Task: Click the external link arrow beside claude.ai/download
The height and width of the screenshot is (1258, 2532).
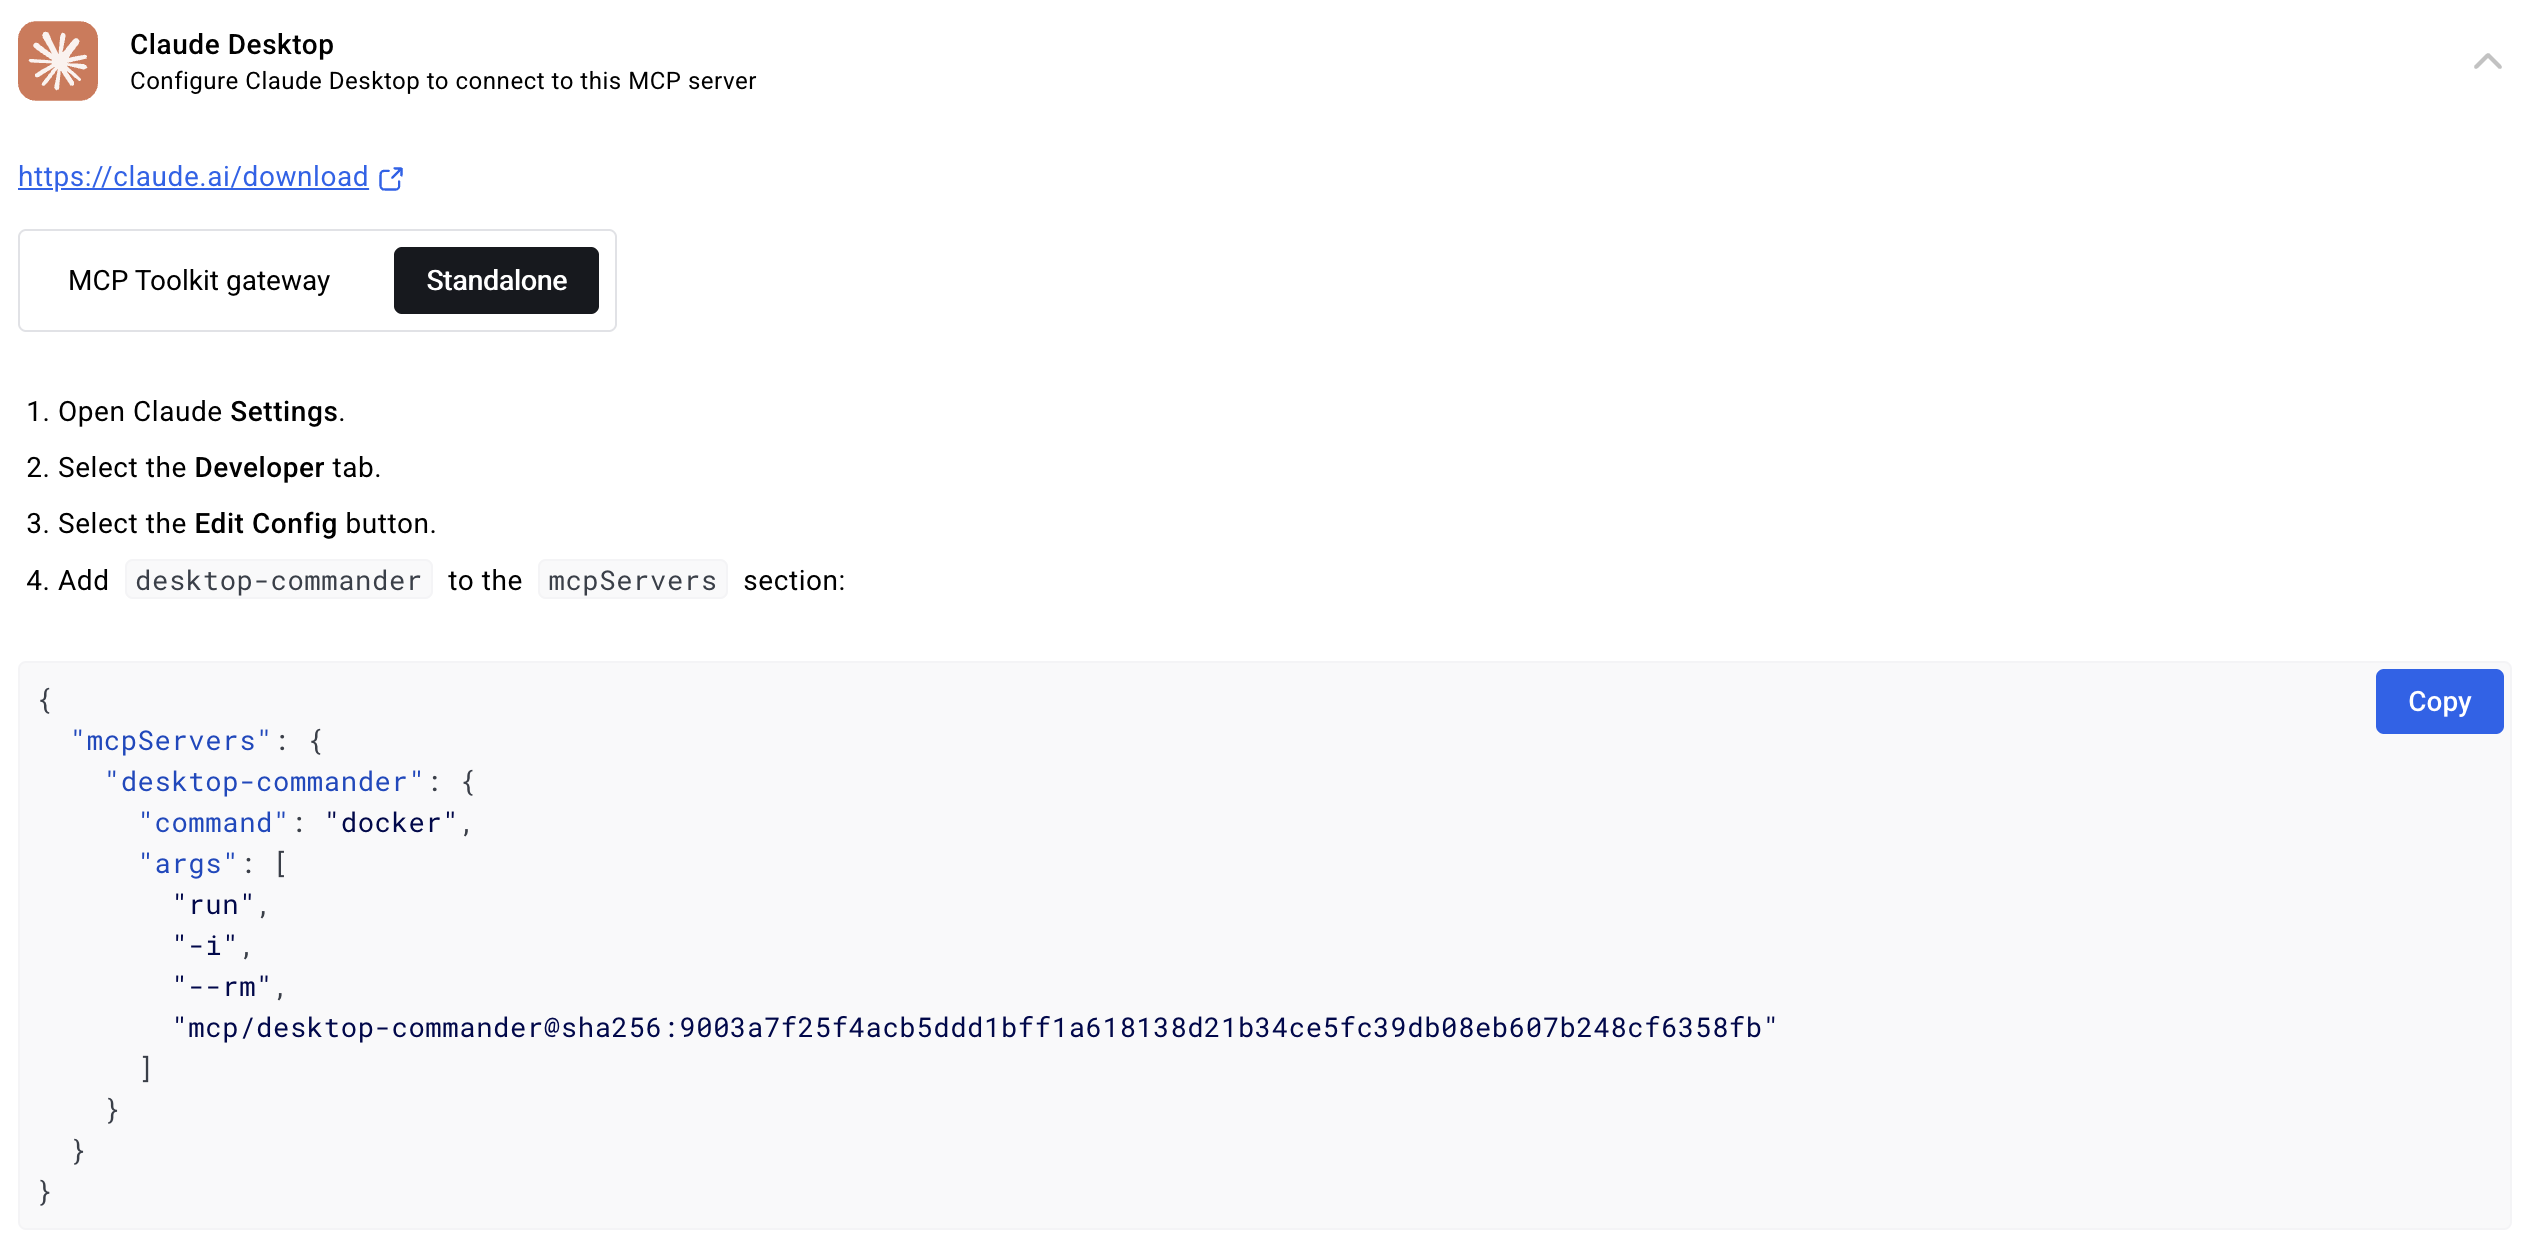Action: click(x=390, y=177)
